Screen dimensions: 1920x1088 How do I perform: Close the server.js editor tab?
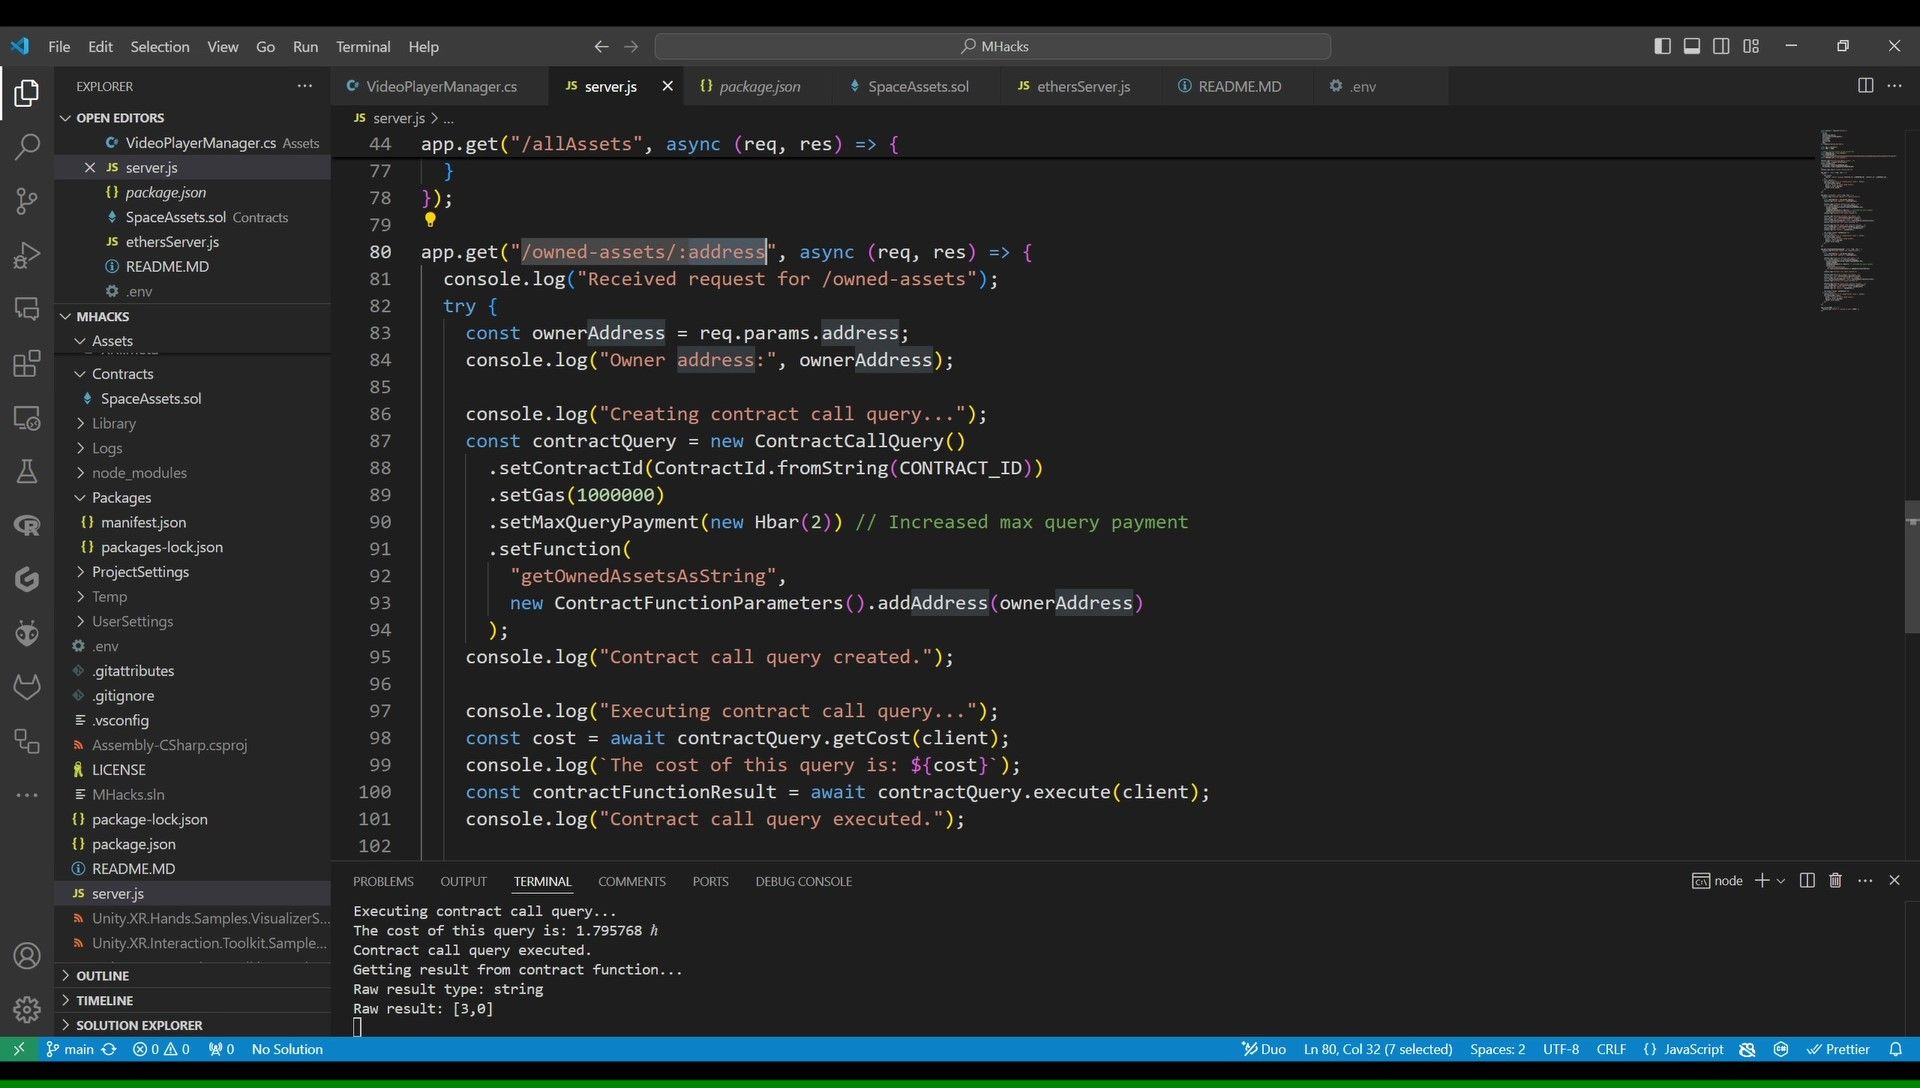[x=667, y=86]
